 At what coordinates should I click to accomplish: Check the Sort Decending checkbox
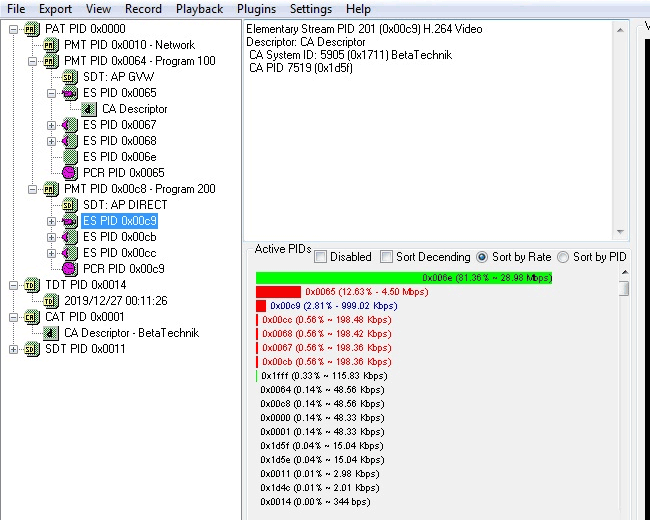[x=386, y=257]
